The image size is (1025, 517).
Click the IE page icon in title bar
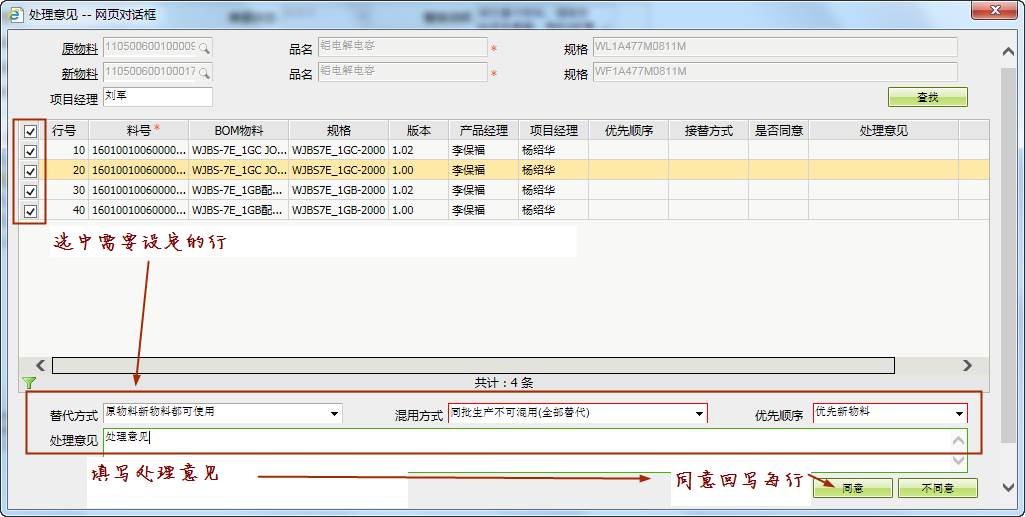[x=15, y=14]
